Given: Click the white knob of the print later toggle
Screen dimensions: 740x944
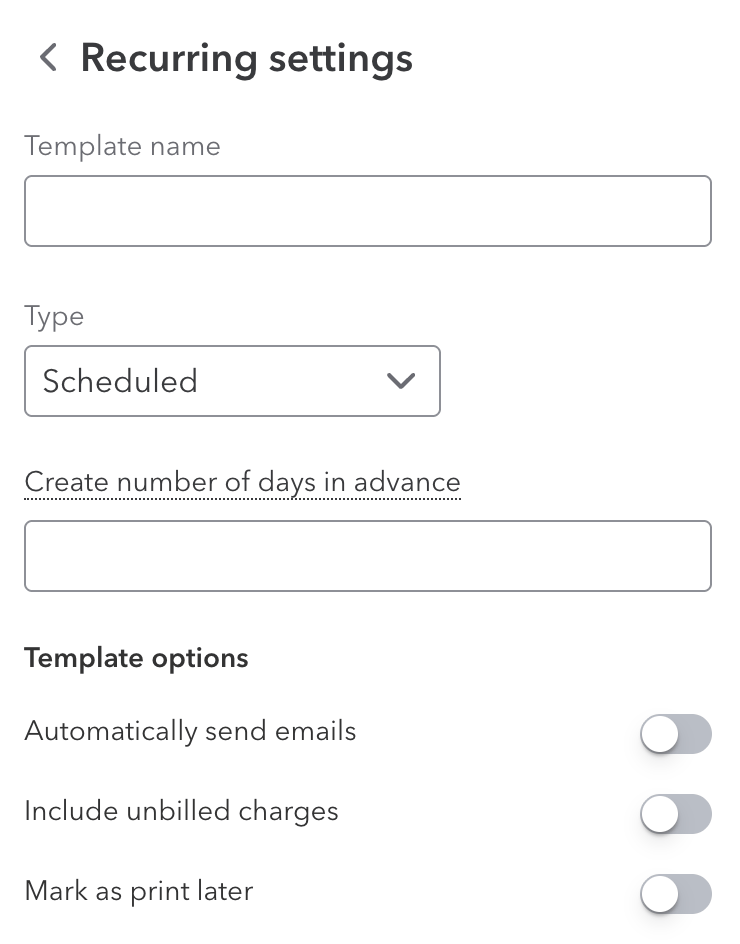Looking at the screenshot, I should click(x=660, y=894).
